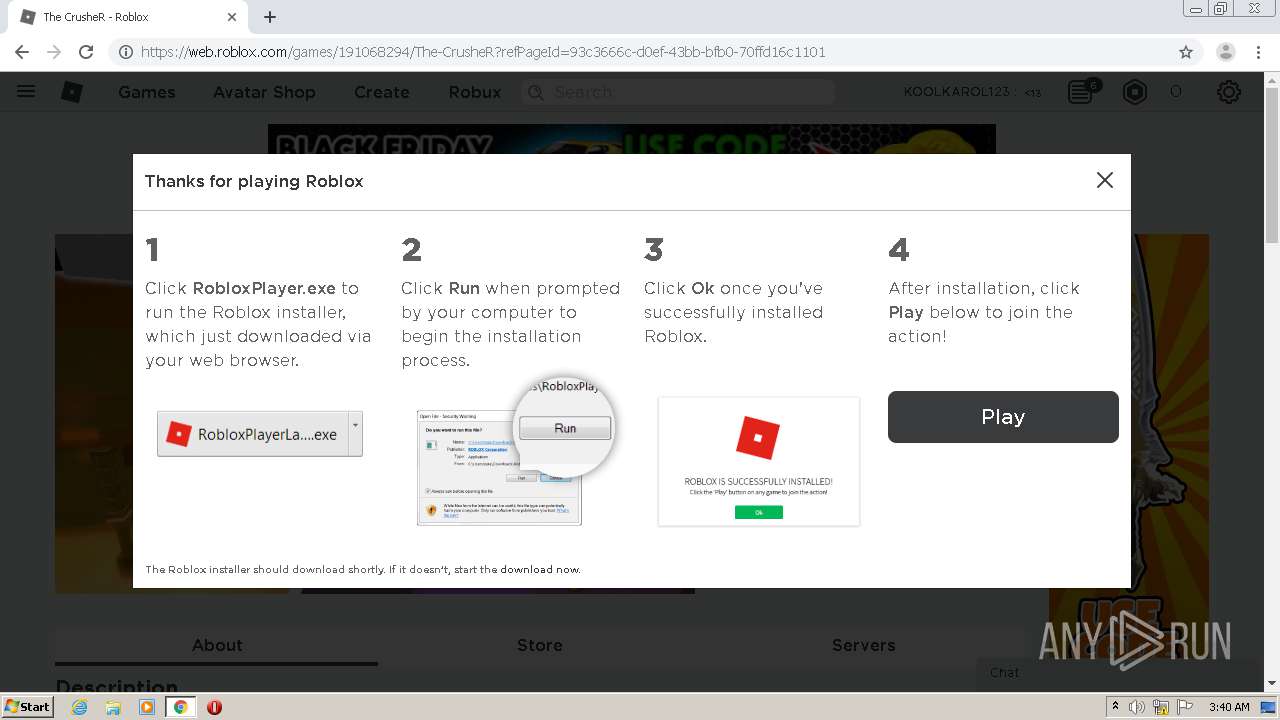
Task: Open the Roblox hamburger navigation menu
Action: (x=26, y=92)
